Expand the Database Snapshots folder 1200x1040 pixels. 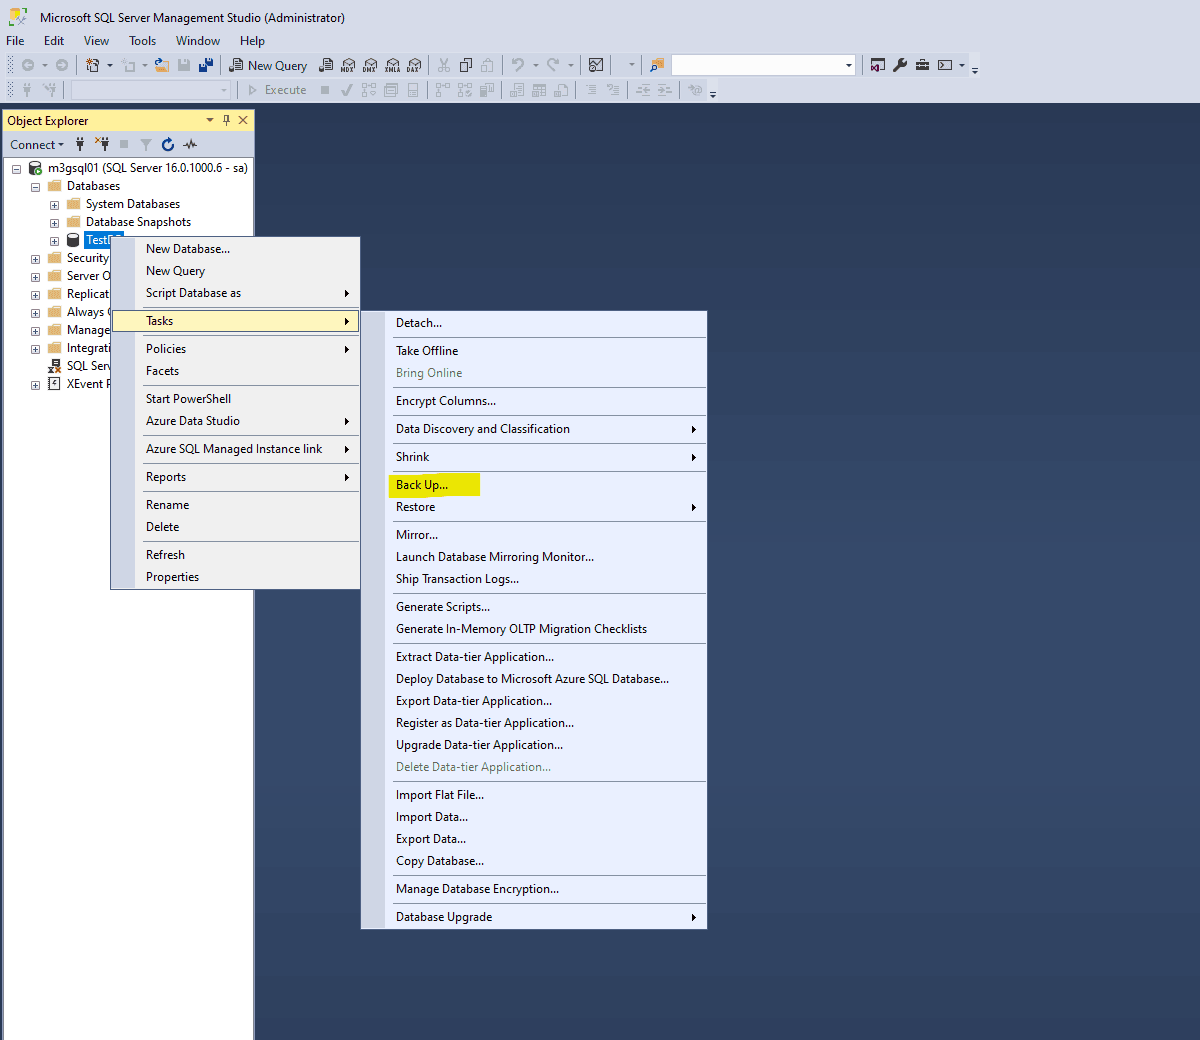(x=54, y=223)
